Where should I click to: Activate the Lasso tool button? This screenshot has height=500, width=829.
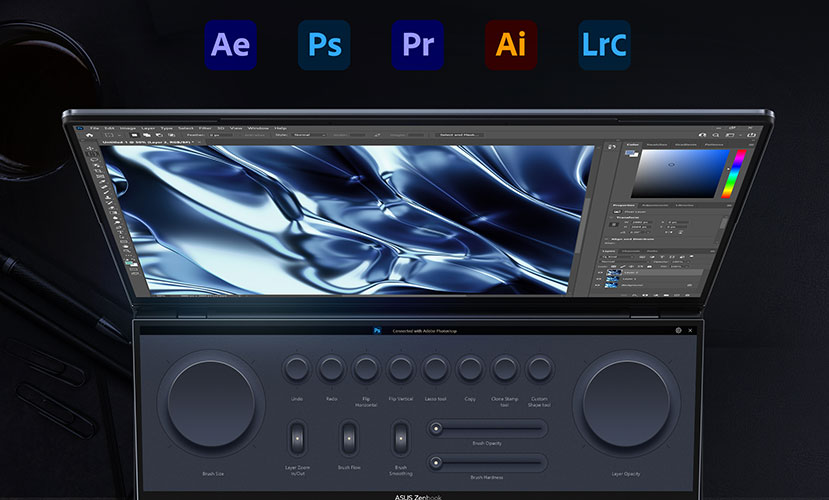(x=435, y=369)
